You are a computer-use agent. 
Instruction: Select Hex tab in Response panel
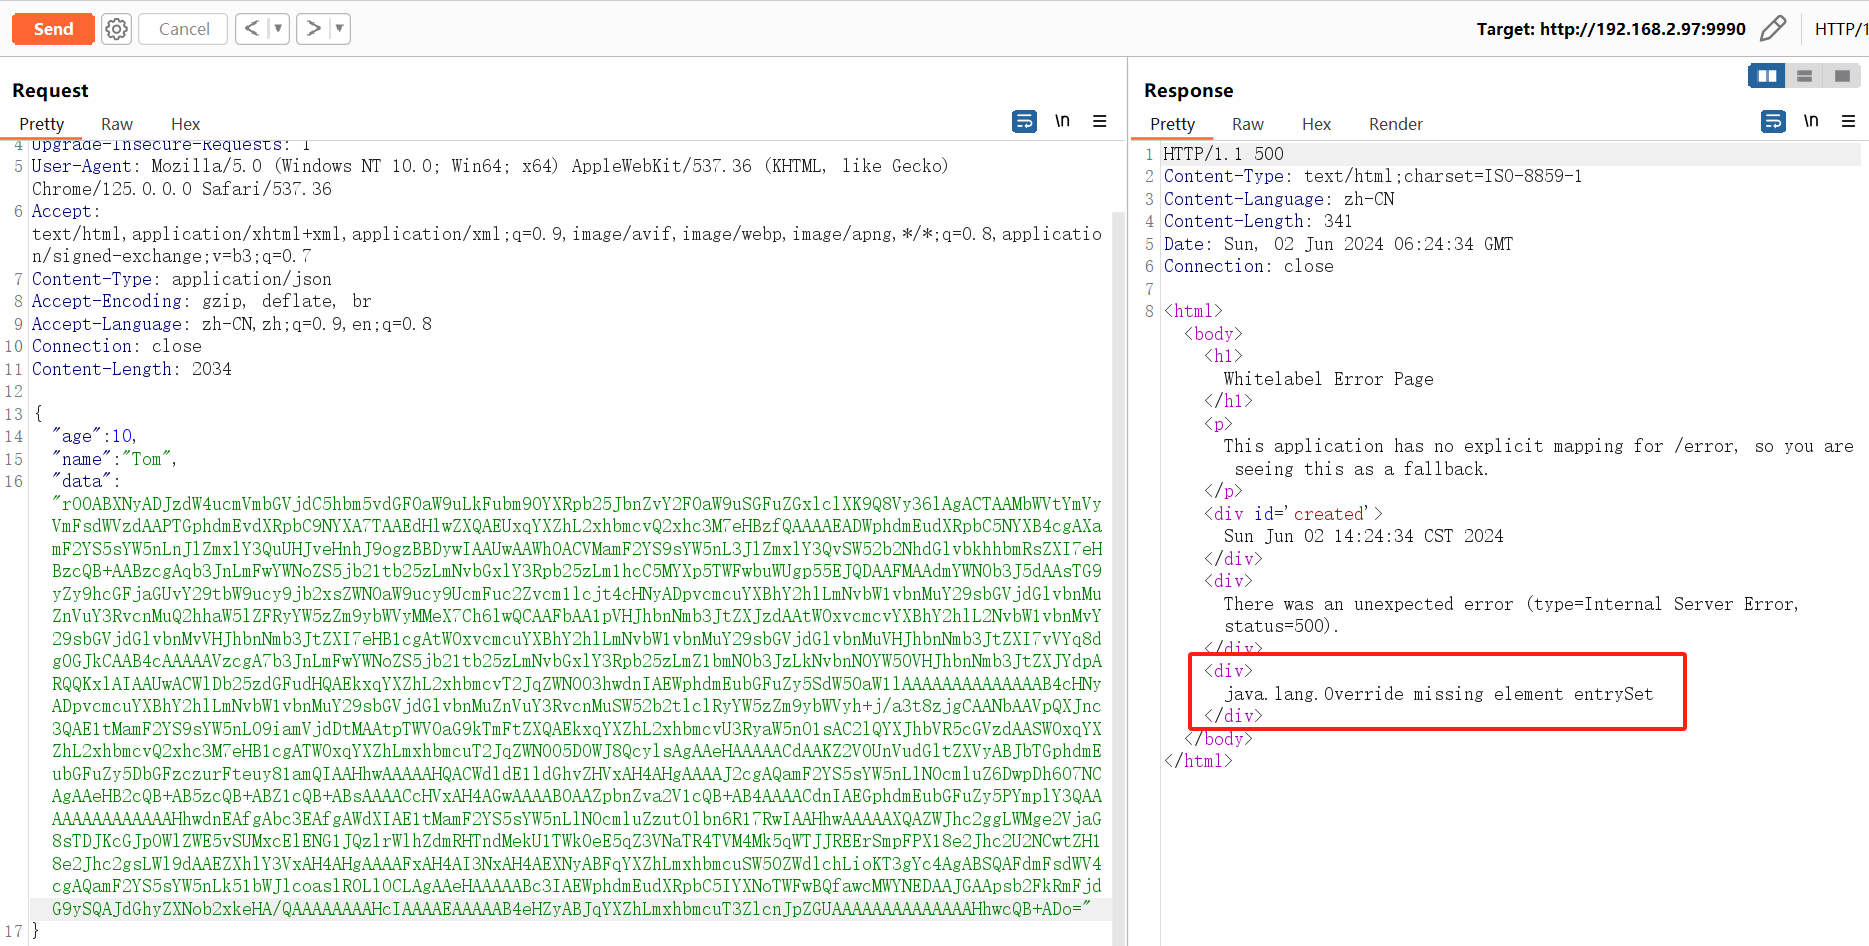(1316, 124)
